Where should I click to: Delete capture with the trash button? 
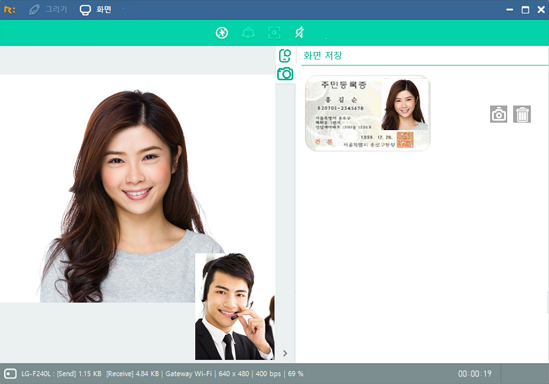[x=522, y=114]
